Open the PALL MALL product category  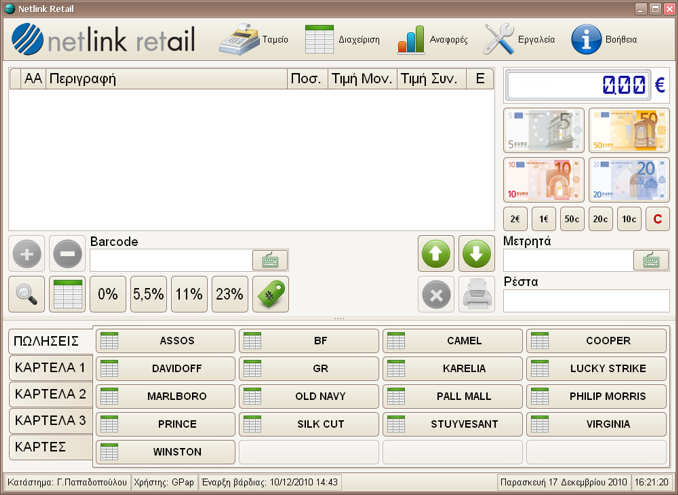pyautogui.click(x=452, y=396)
